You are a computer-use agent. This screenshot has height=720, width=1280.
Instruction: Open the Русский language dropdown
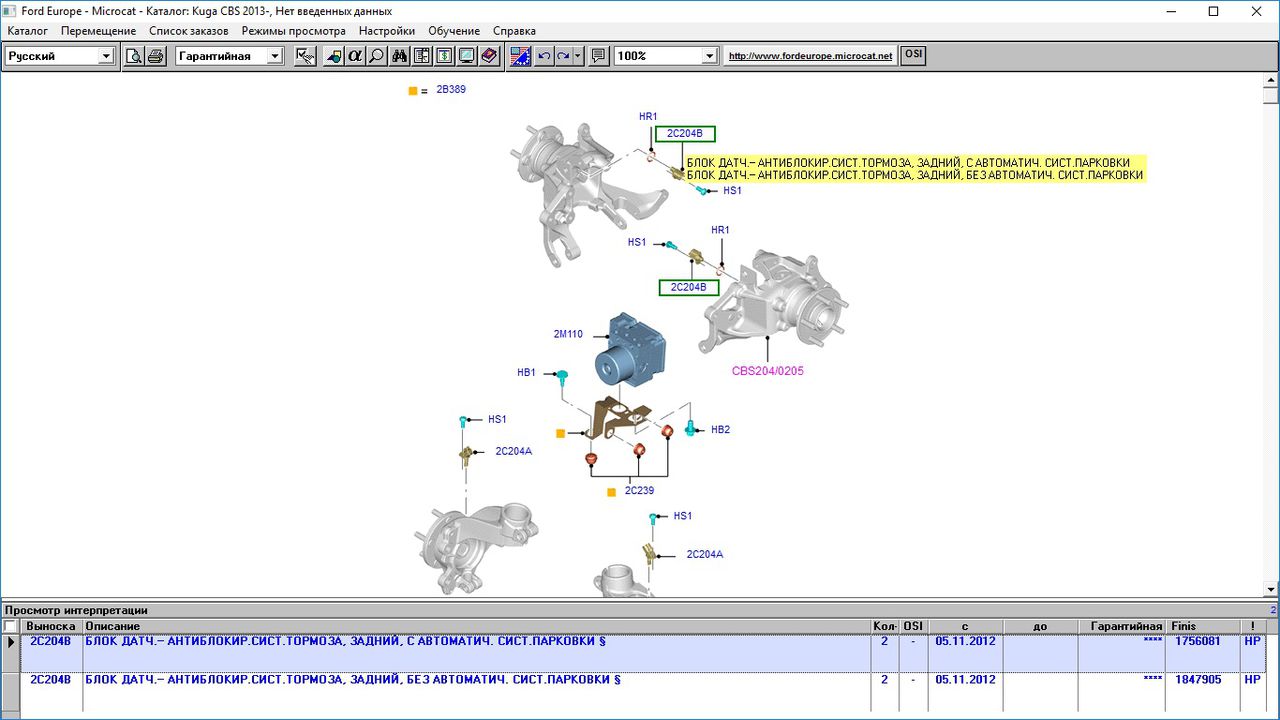(106, 56)
